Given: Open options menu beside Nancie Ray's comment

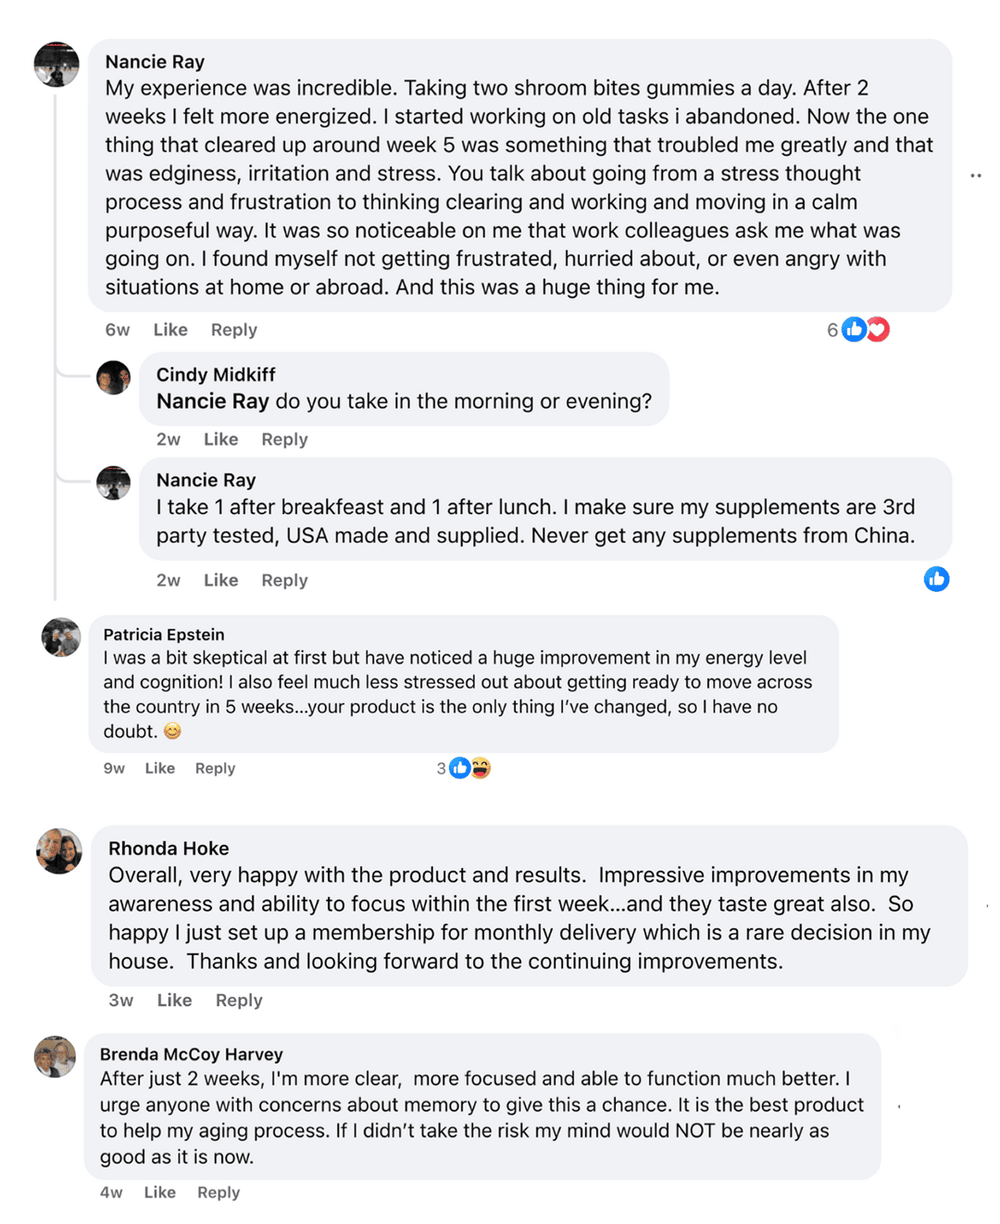Looking at the screenshot, I should tap(975, 175).
